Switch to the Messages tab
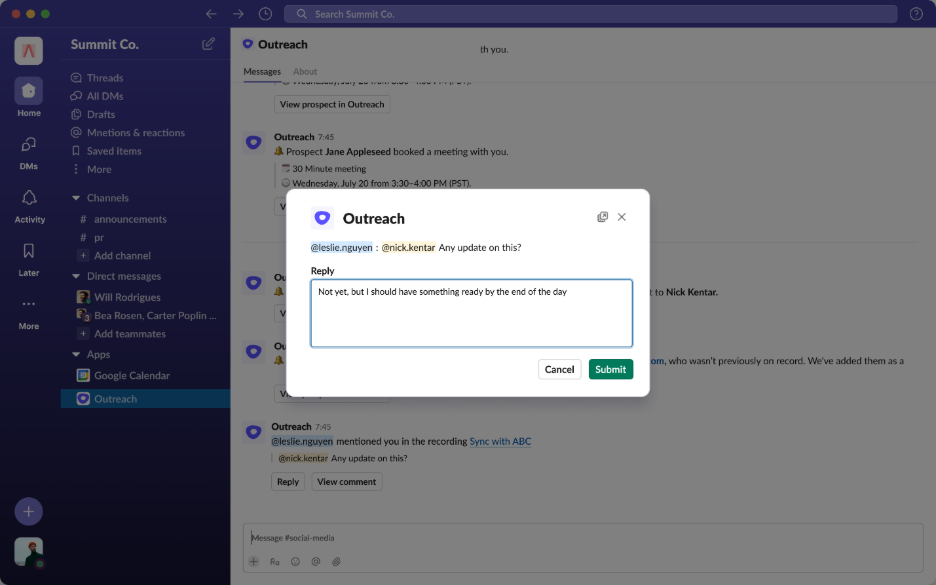This screenshot has height=585, width=936. pos(262,72)
